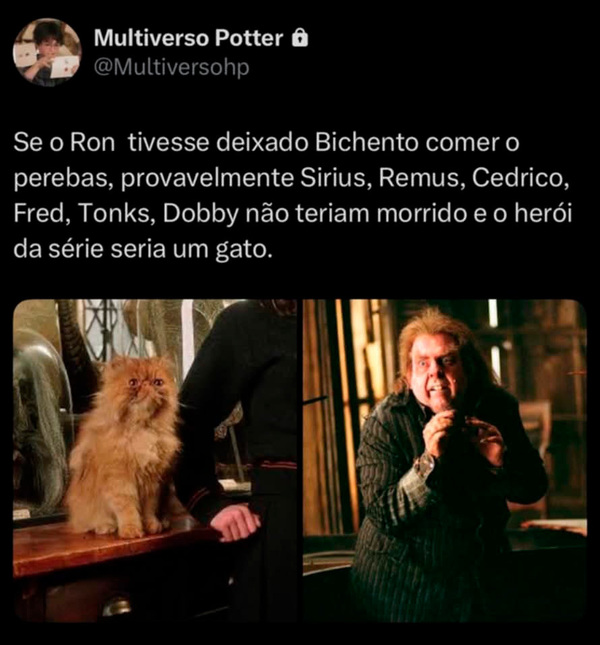This screenshot has width=600, height=645.
Task: Open the Multiverso Potter profile avatar
Action: (x=47, y=52)
